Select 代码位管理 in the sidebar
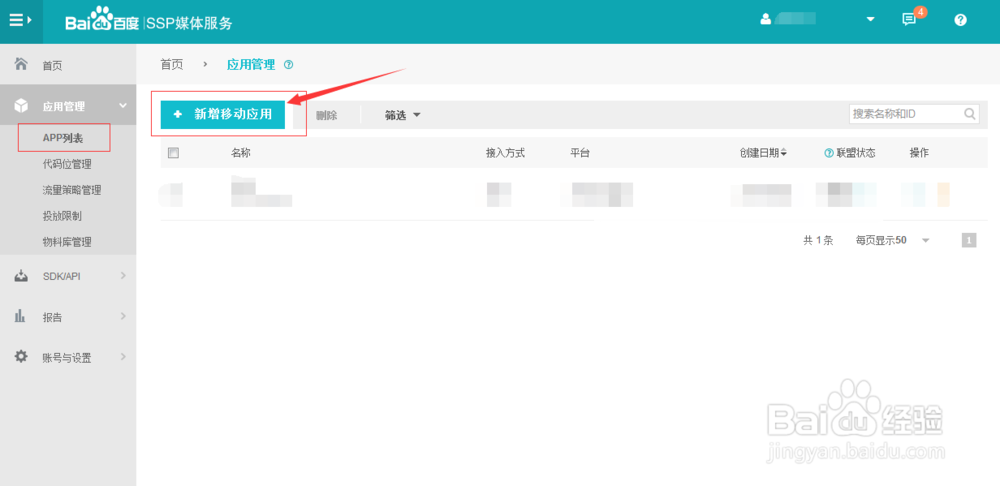This screenshot has width=1000, height=486. click(67, 165)
